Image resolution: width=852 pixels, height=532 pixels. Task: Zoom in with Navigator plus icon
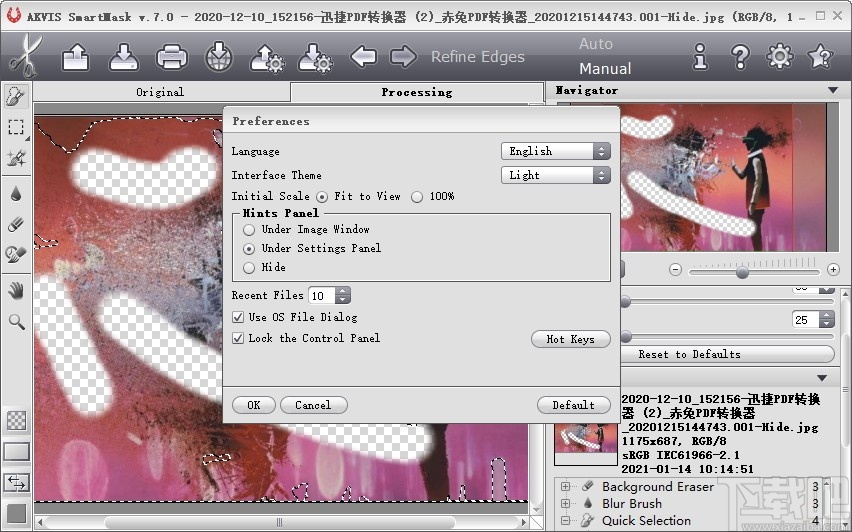pos(833,269)
